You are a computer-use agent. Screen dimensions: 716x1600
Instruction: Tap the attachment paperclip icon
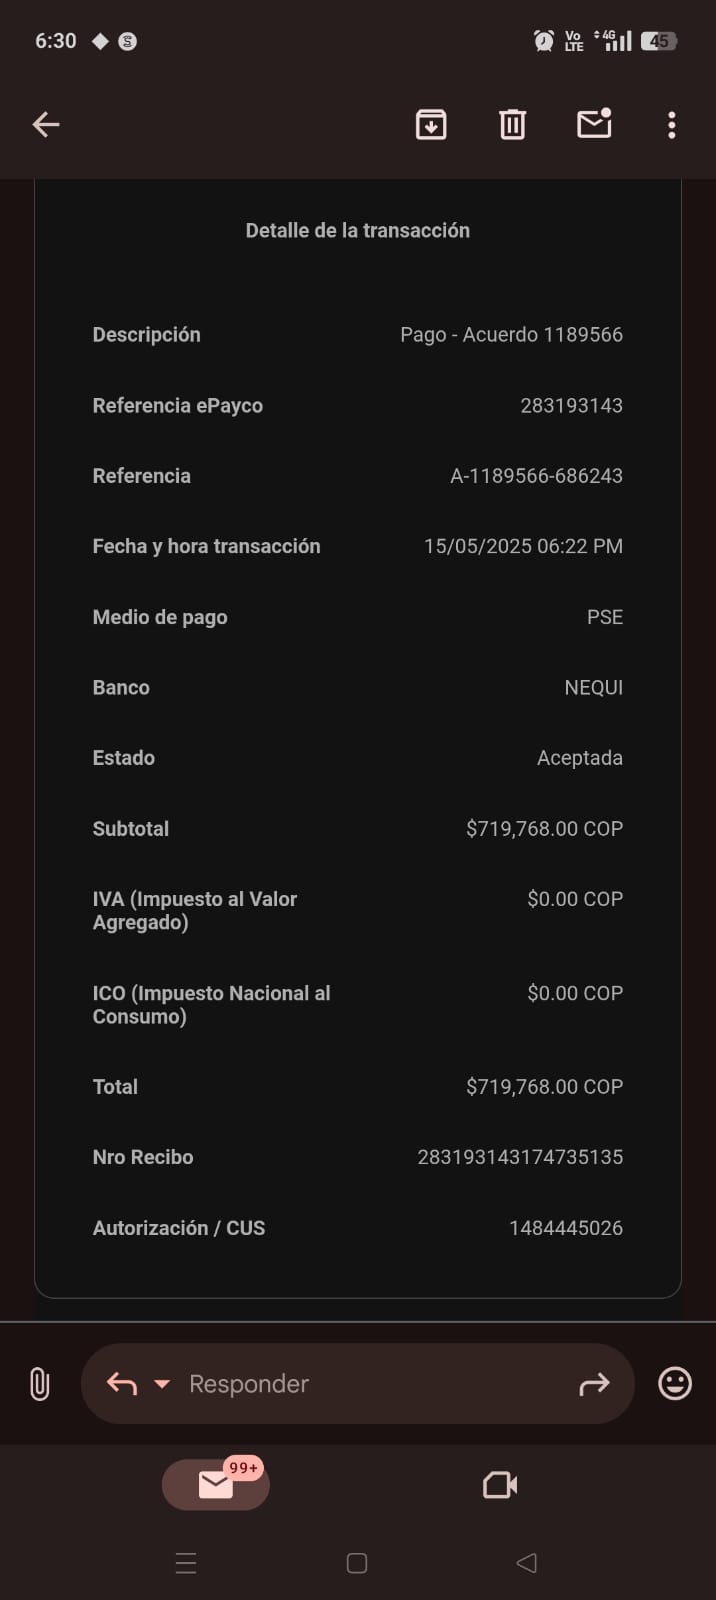coord(40,1384)
